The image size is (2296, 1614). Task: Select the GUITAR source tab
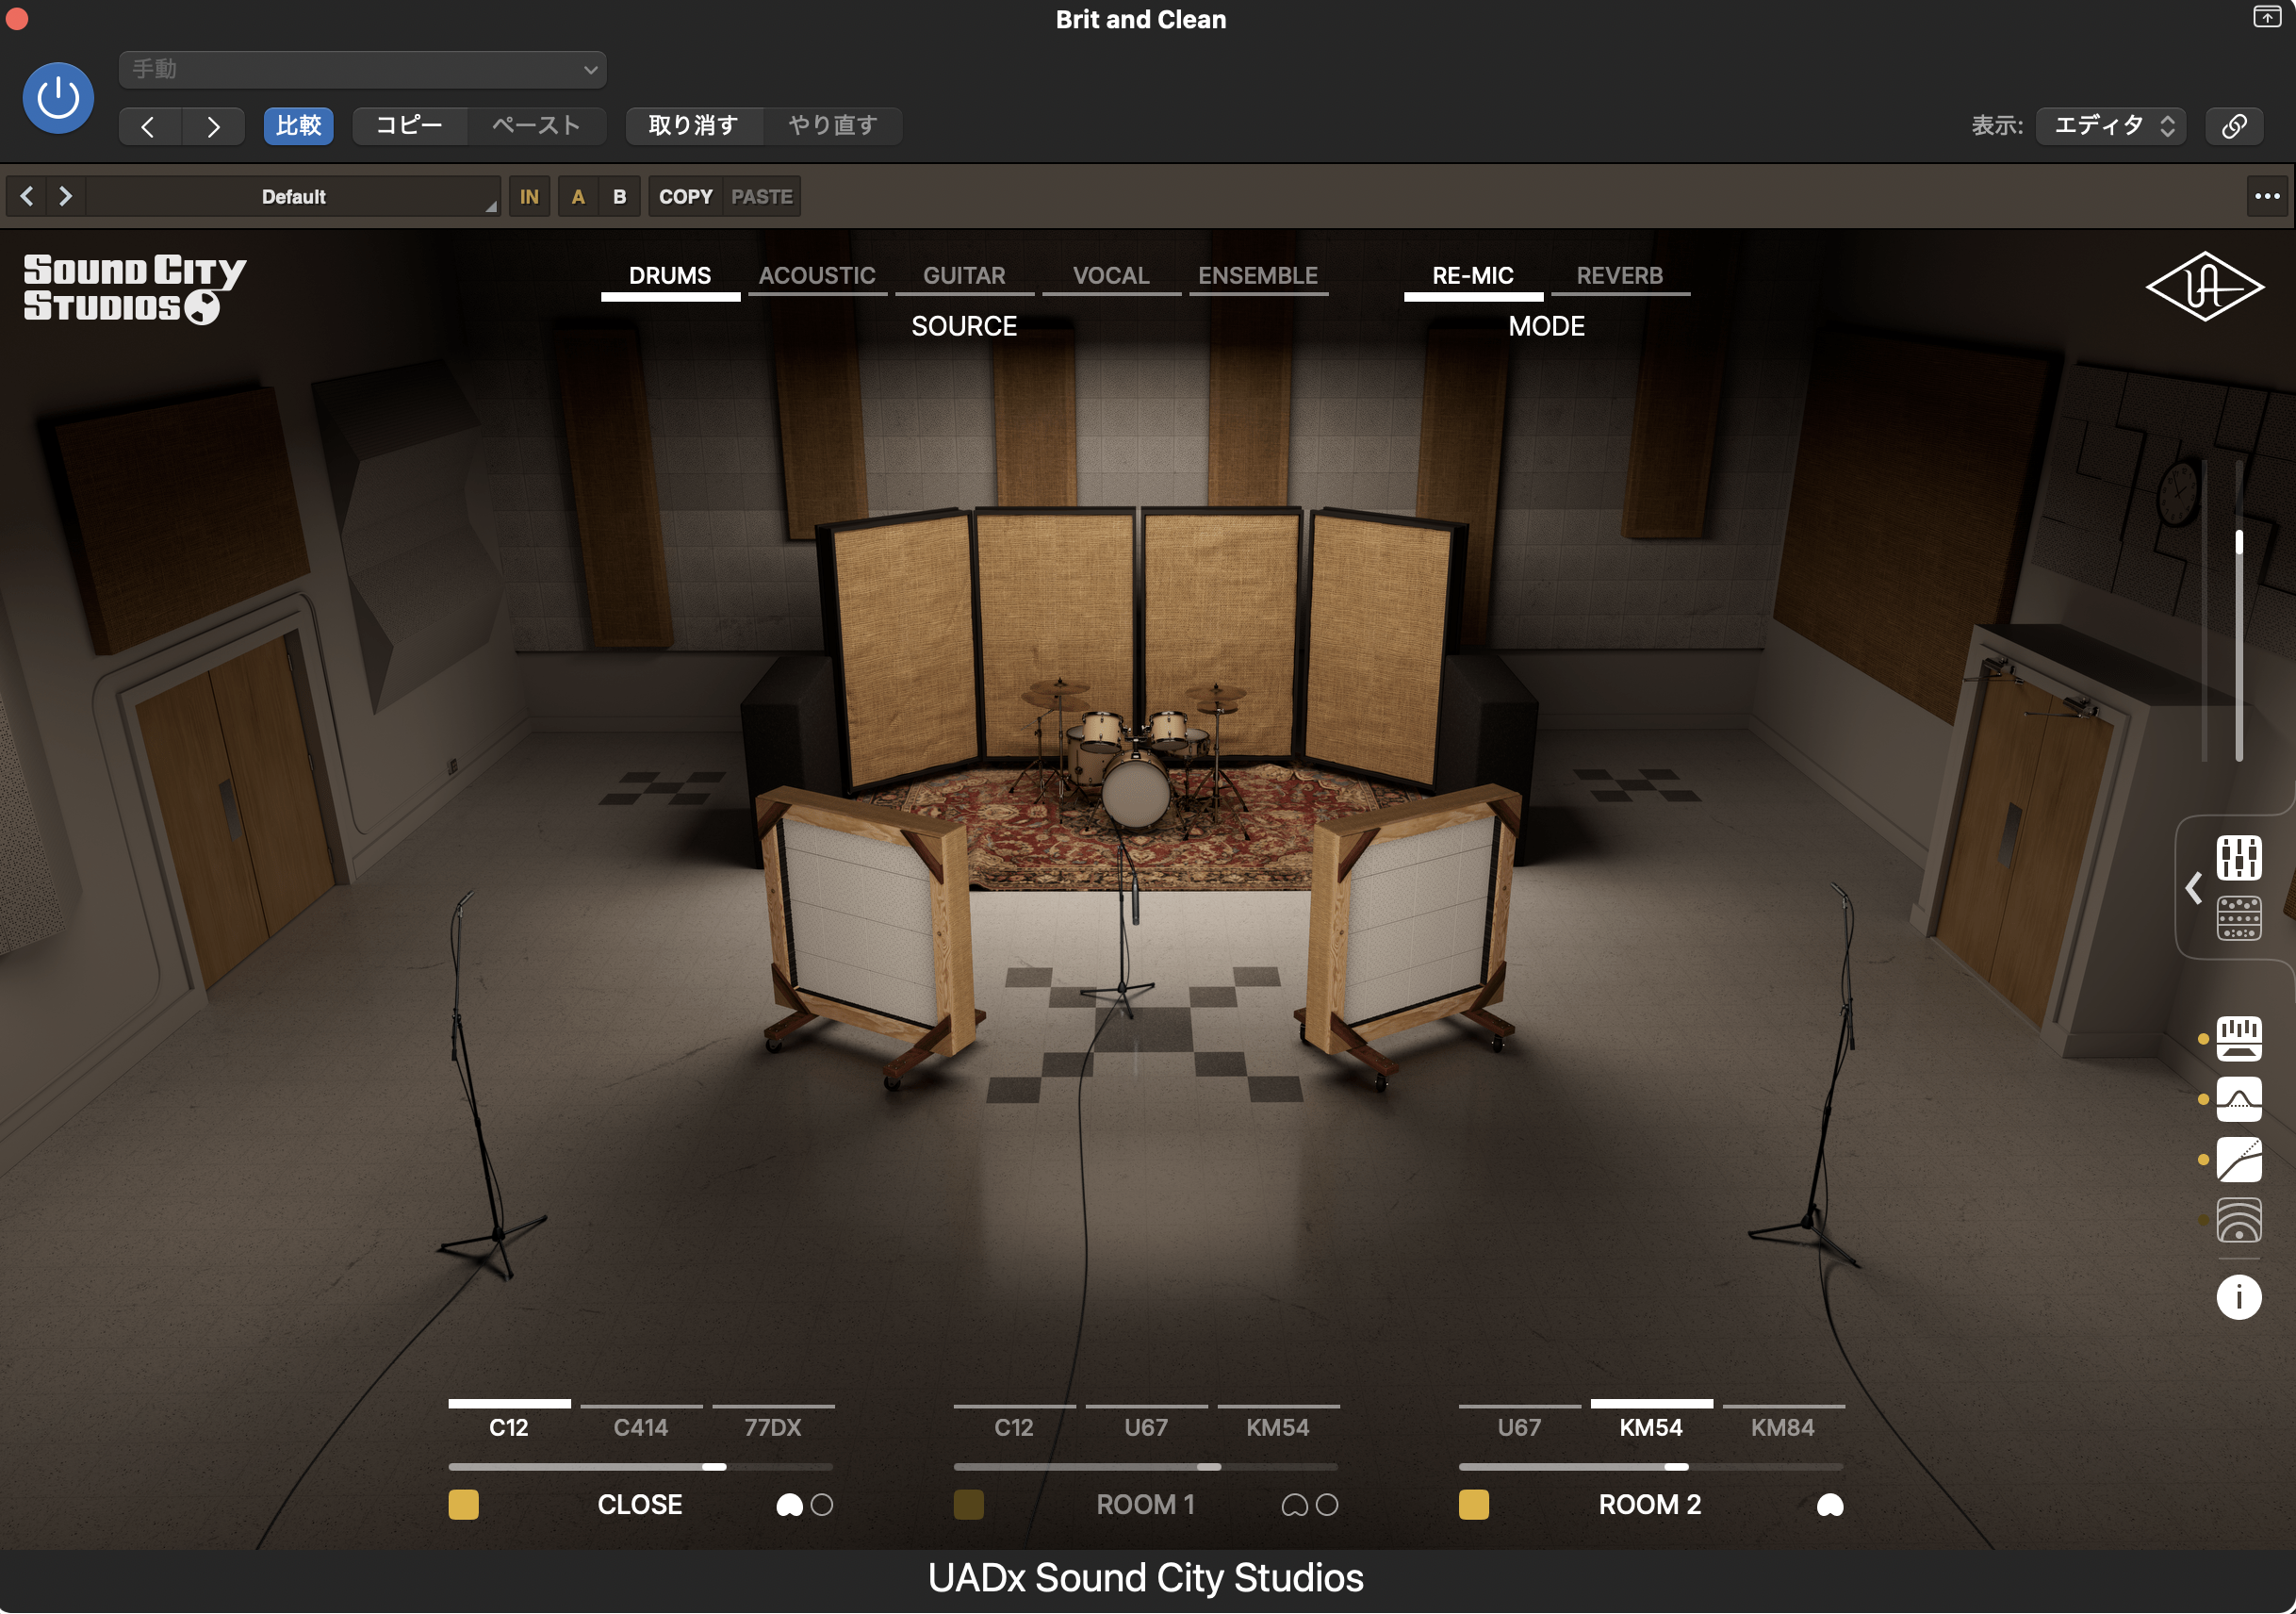(x=964, y=275)
